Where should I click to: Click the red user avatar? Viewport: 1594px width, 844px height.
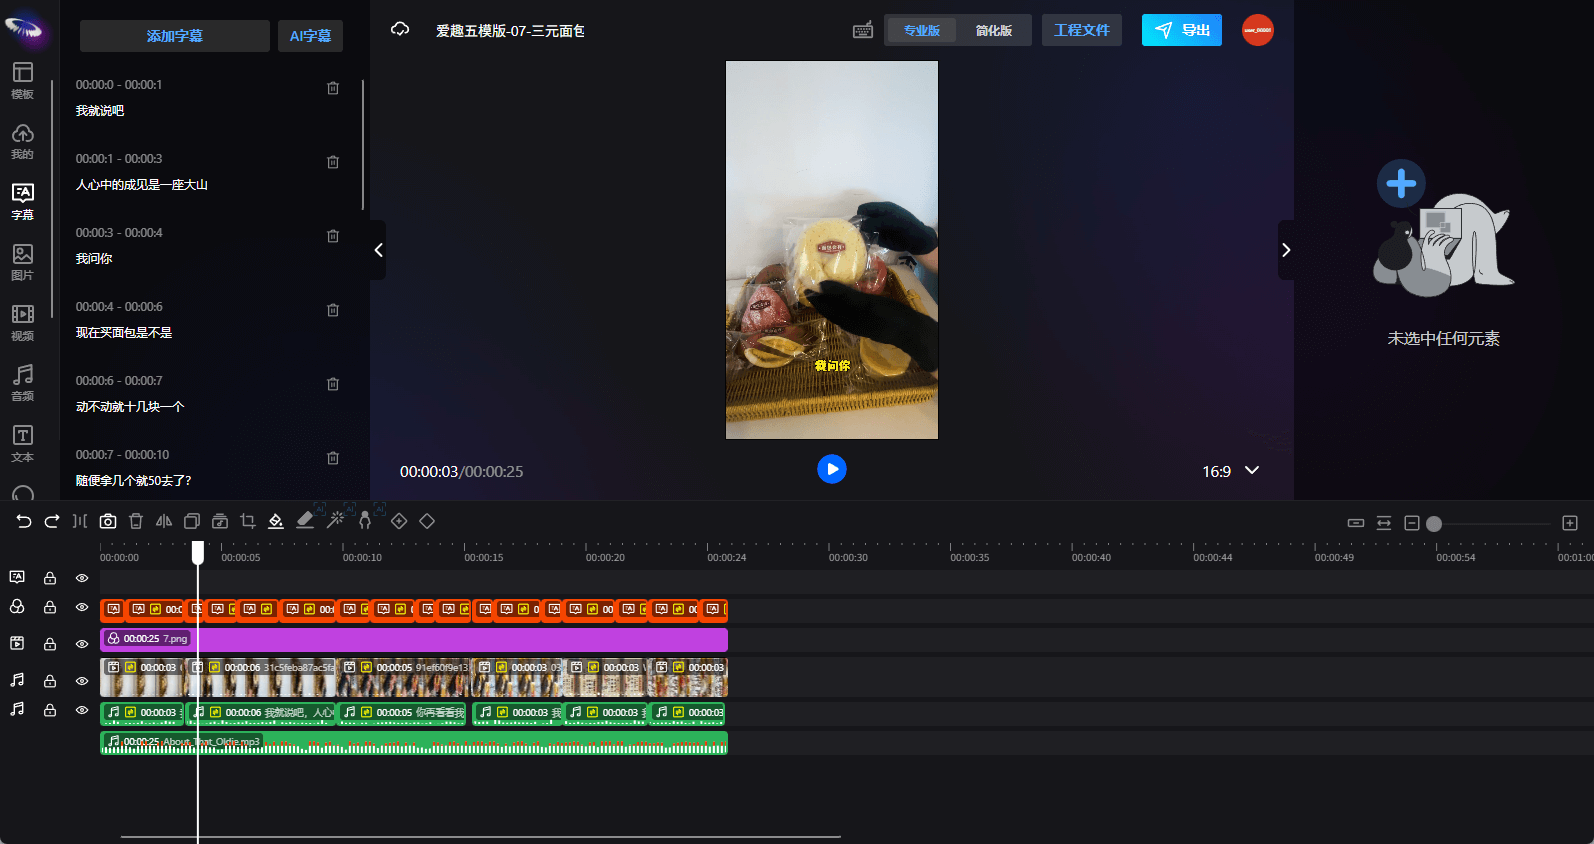pyautogui.click(x=1258, y=30)
